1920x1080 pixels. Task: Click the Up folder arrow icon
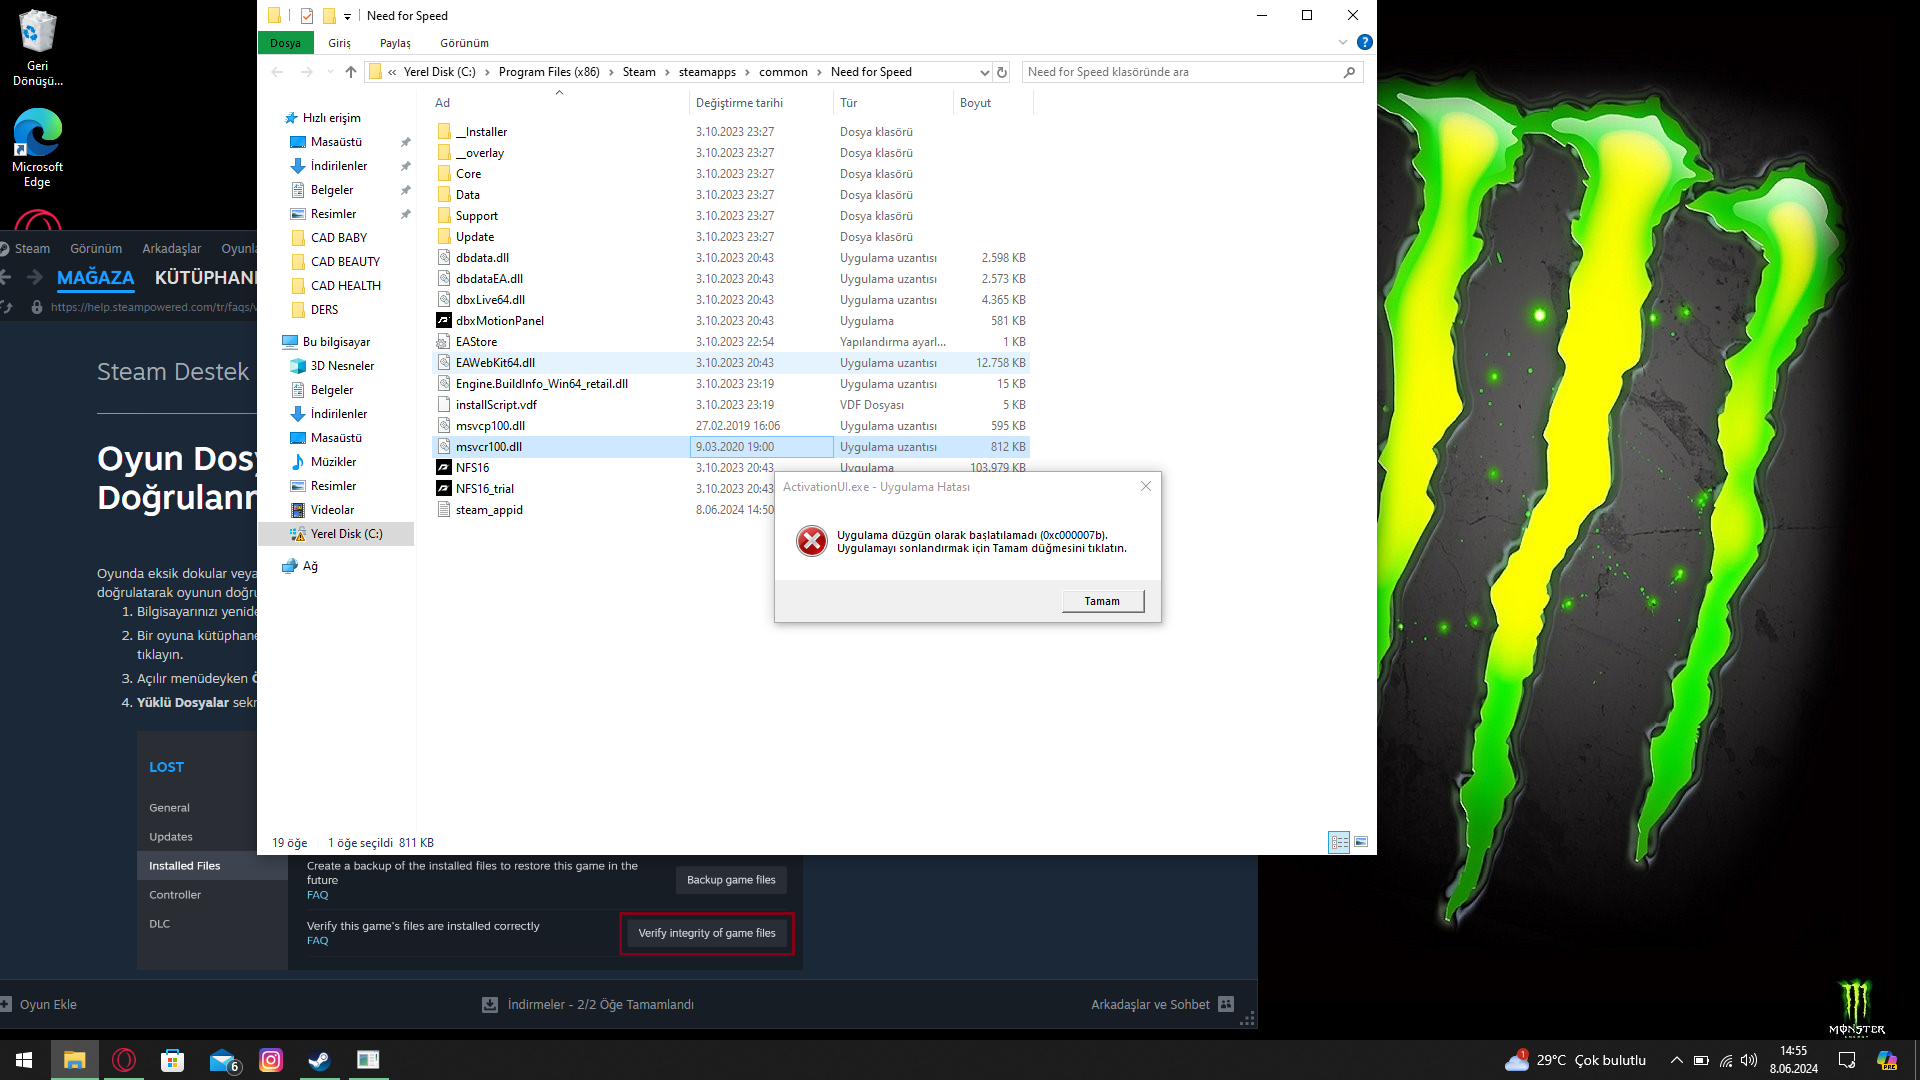(x=350, y=72)
